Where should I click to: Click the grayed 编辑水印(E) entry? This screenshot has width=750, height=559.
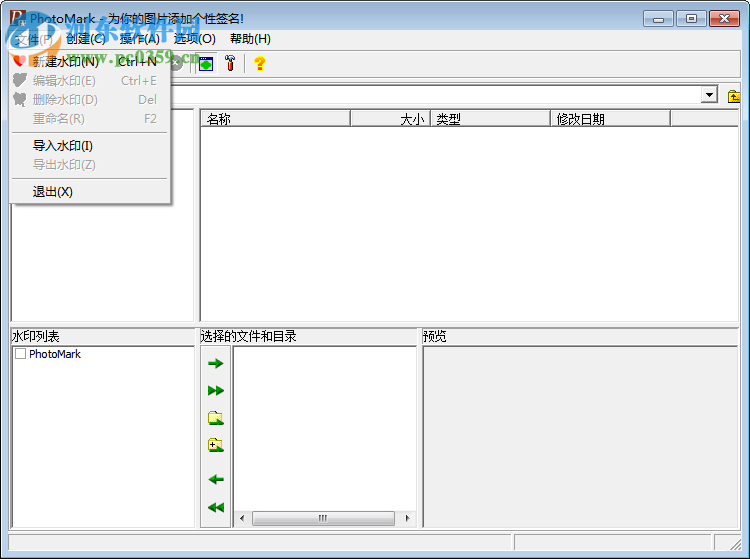tap(90, 81)
